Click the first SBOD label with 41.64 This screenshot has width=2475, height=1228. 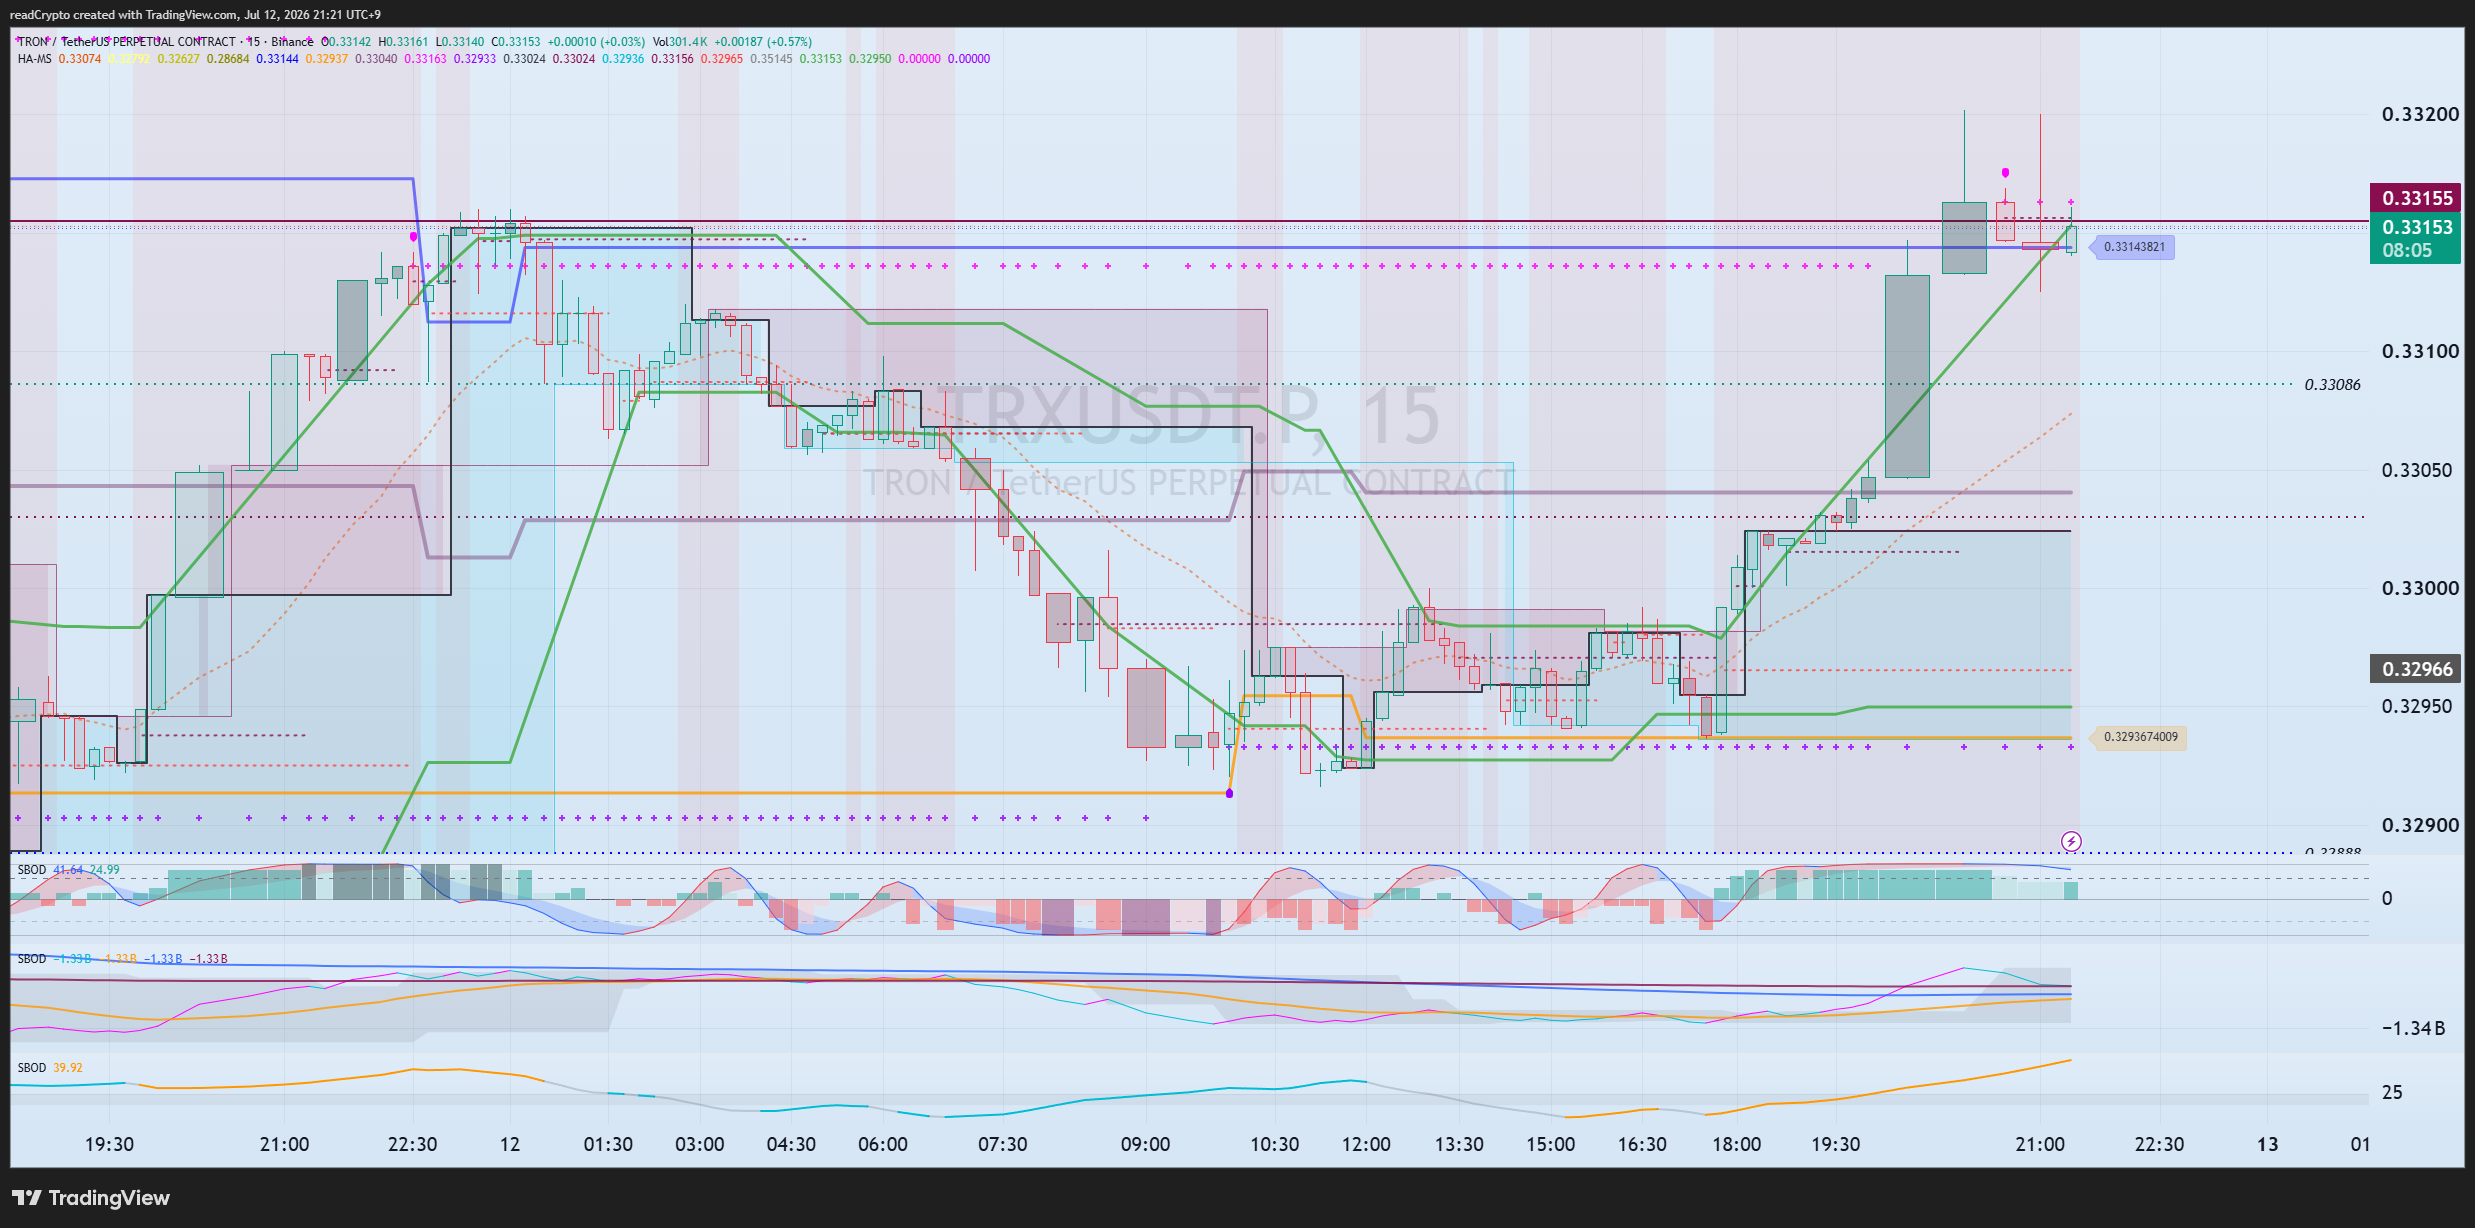(68, 870)
